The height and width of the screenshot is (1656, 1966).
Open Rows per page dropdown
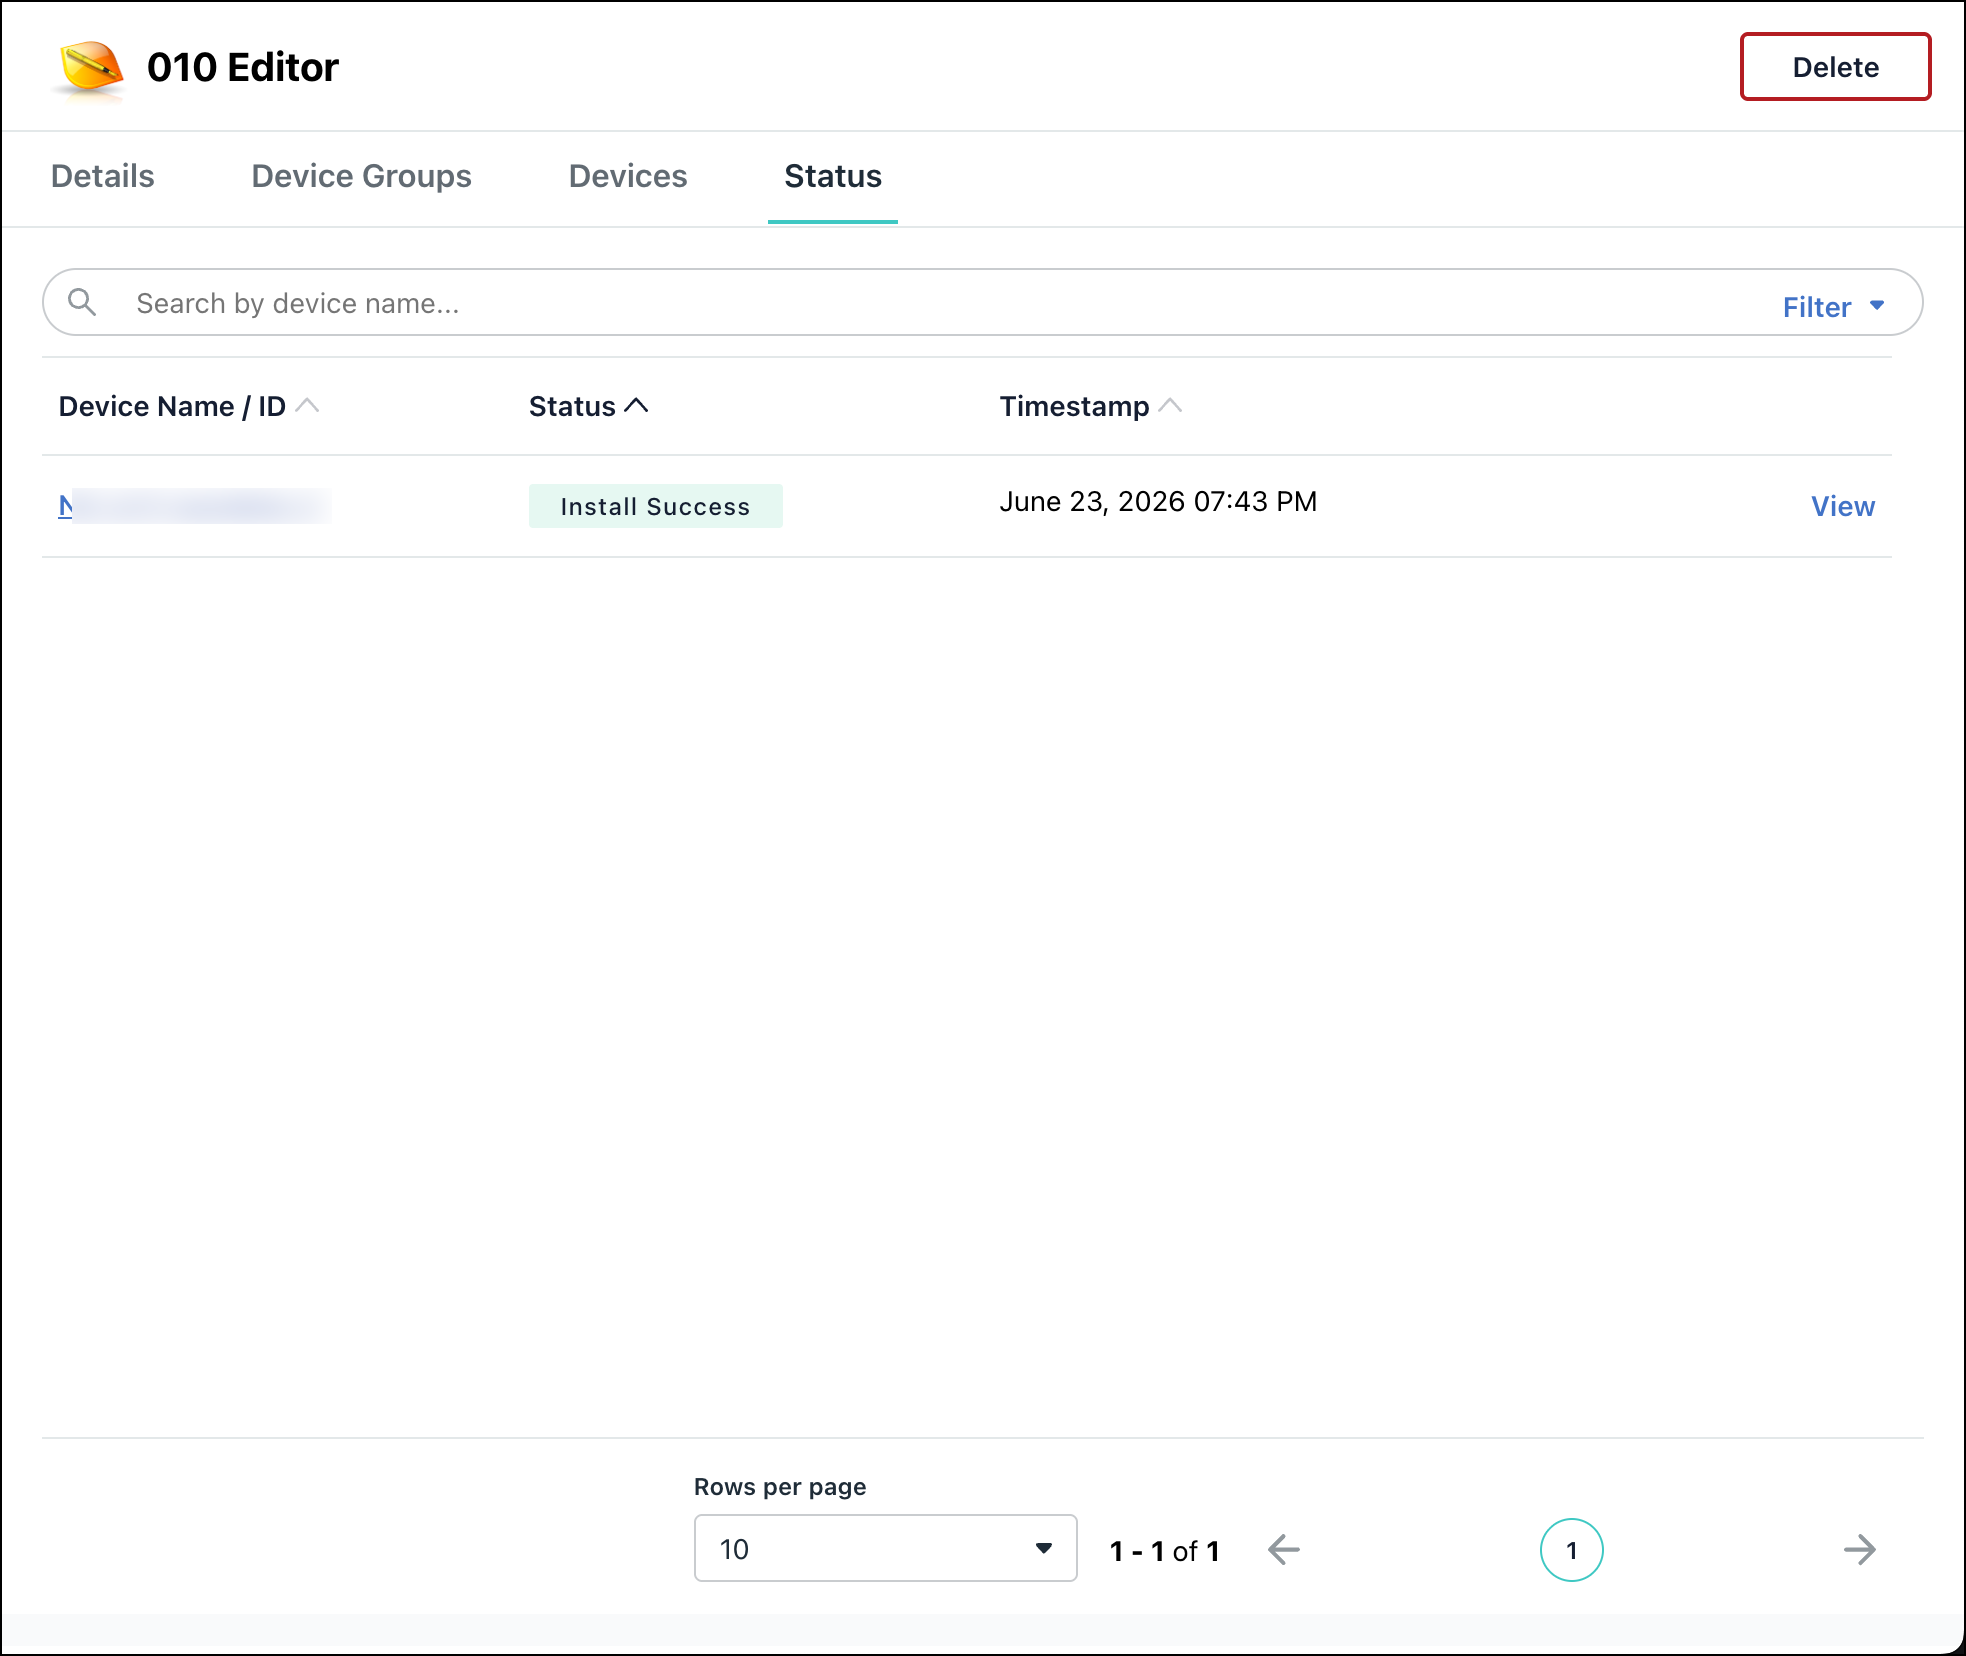pyautogui.click(x=885, y=1548)
